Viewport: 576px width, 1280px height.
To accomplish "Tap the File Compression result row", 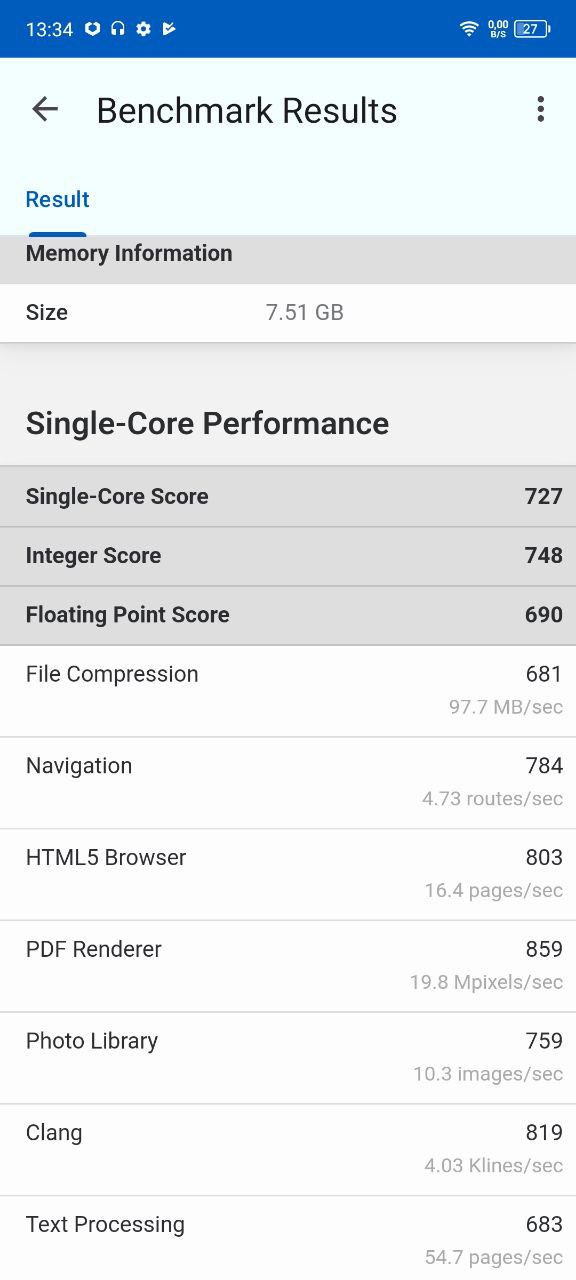I will [288, 691].
